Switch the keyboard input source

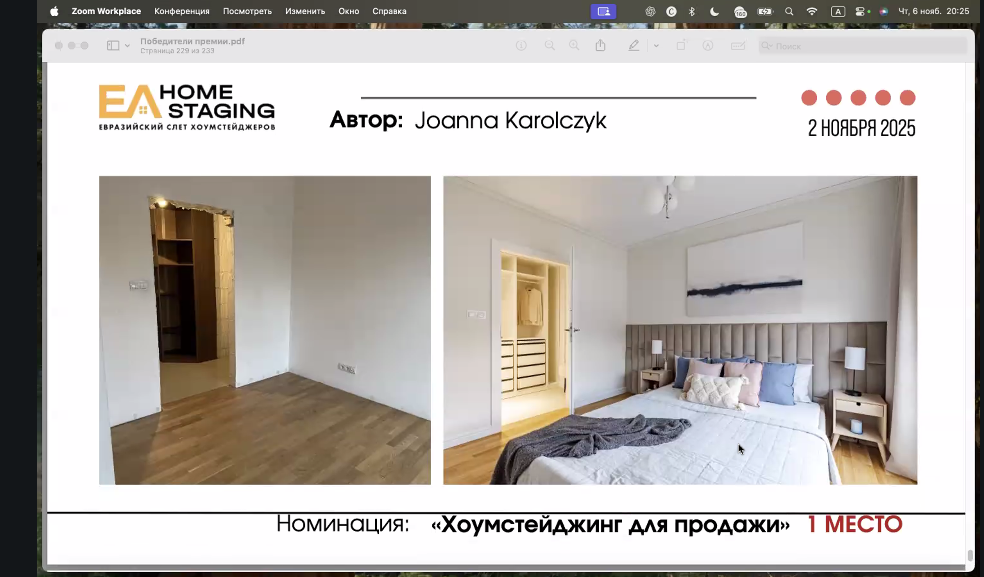coord(838,11)
